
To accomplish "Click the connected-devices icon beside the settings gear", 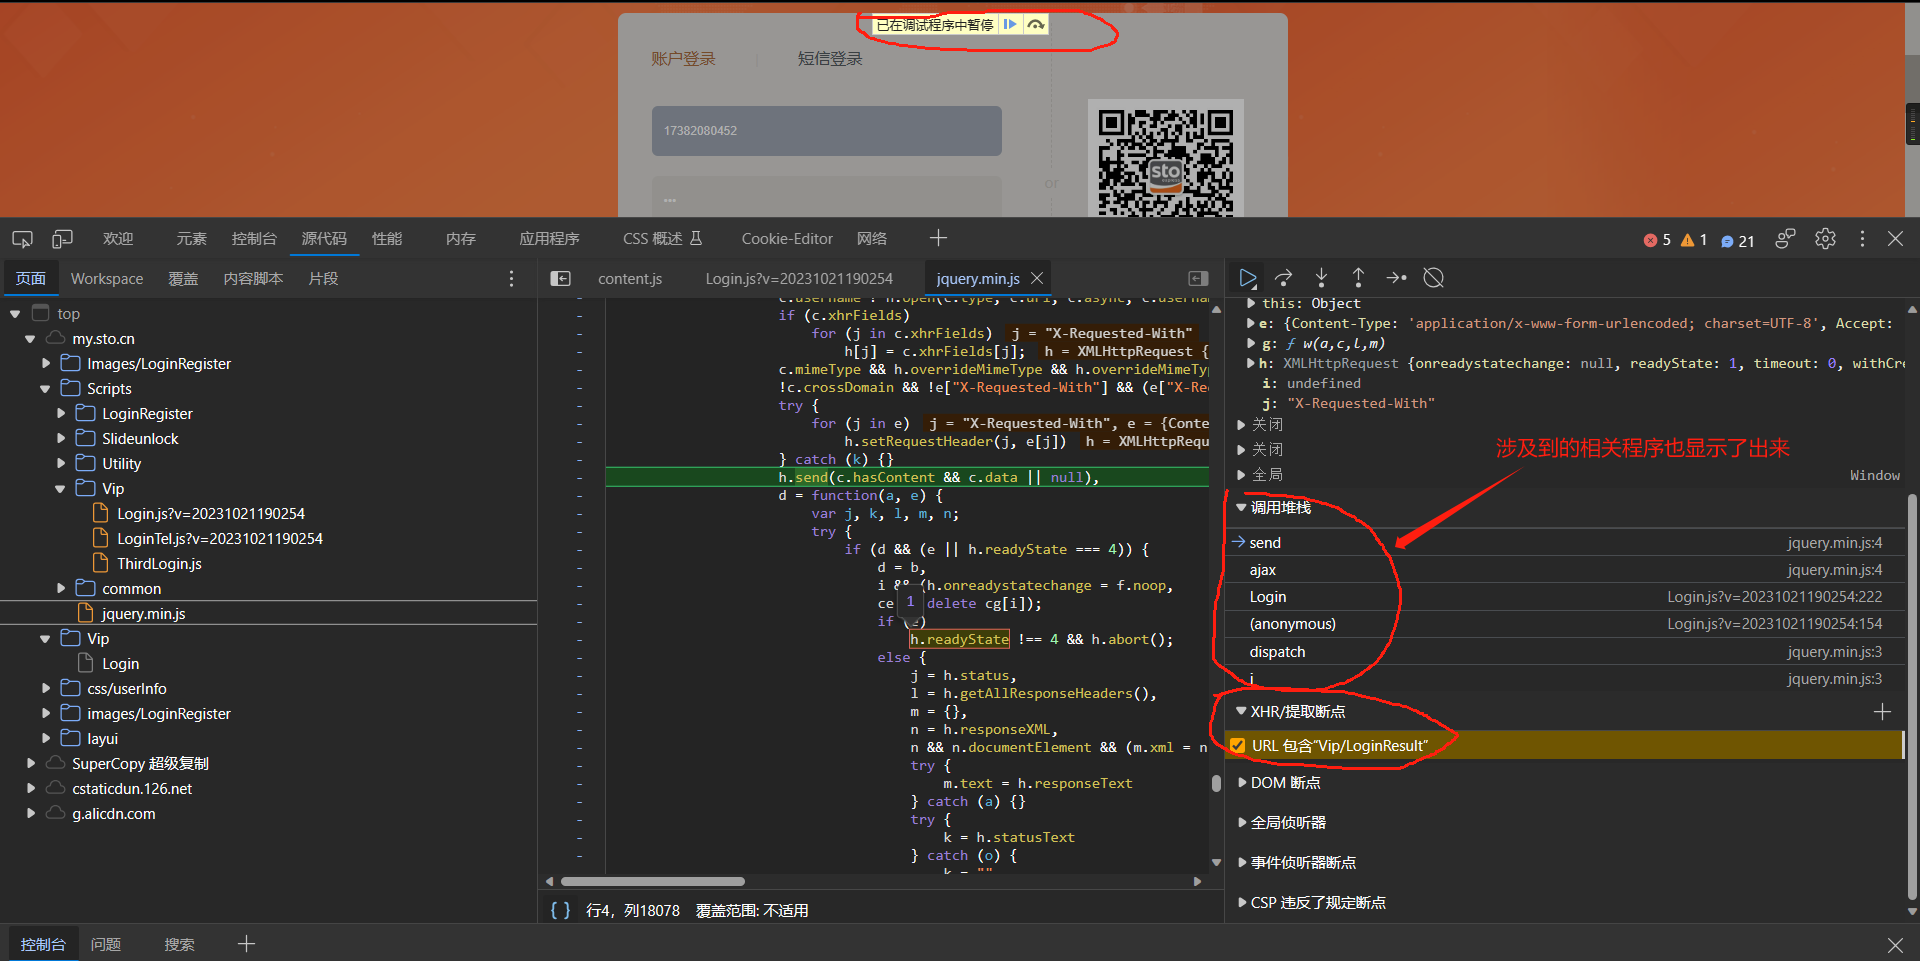I will pyautogui.click(x=1785, y=239).
